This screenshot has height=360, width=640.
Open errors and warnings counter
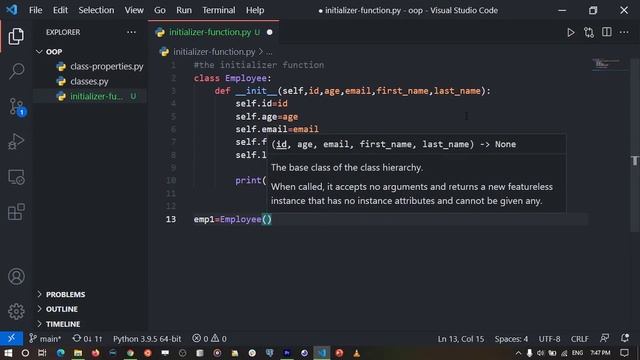[x=209, y=339]
